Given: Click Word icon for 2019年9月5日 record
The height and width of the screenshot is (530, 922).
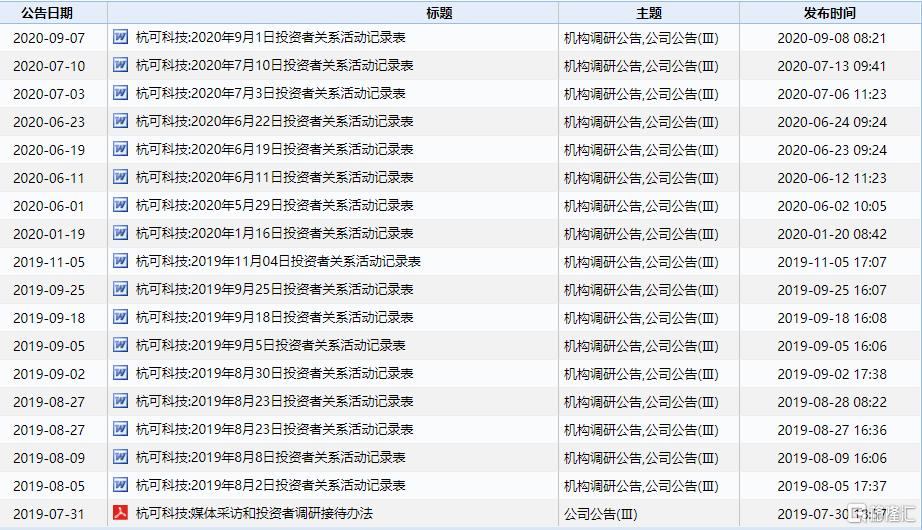Looking at the screenshot, I should coord(120,345).
